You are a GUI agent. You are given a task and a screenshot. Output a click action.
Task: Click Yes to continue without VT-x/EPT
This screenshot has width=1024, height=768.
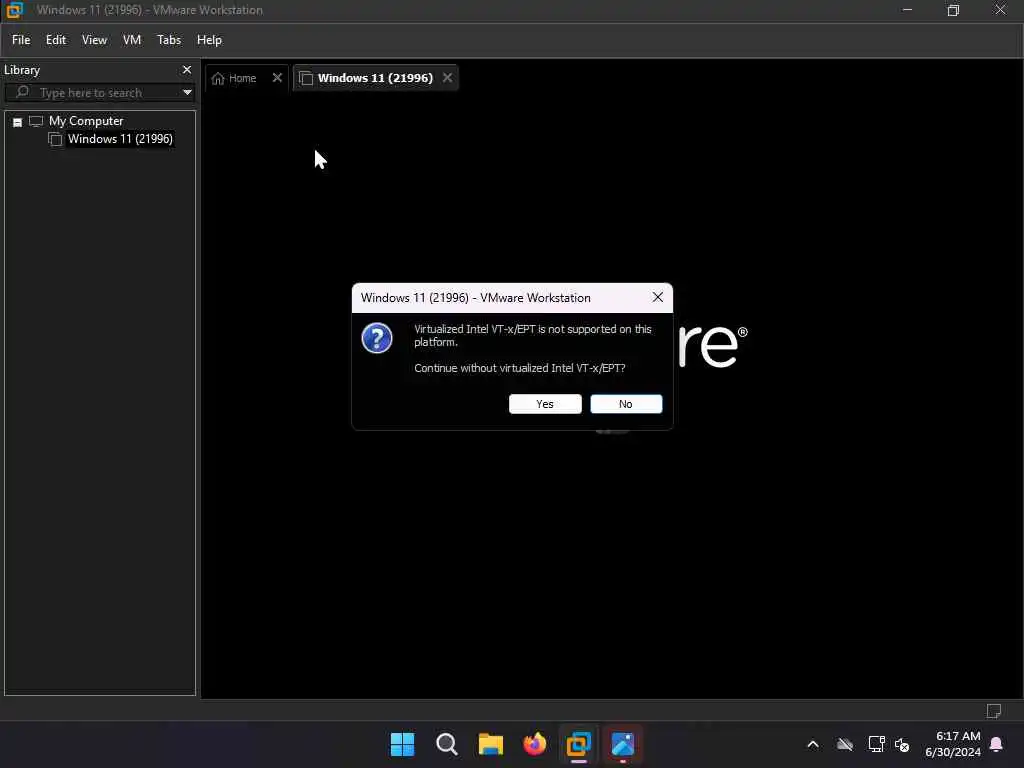tap(545, 404)
